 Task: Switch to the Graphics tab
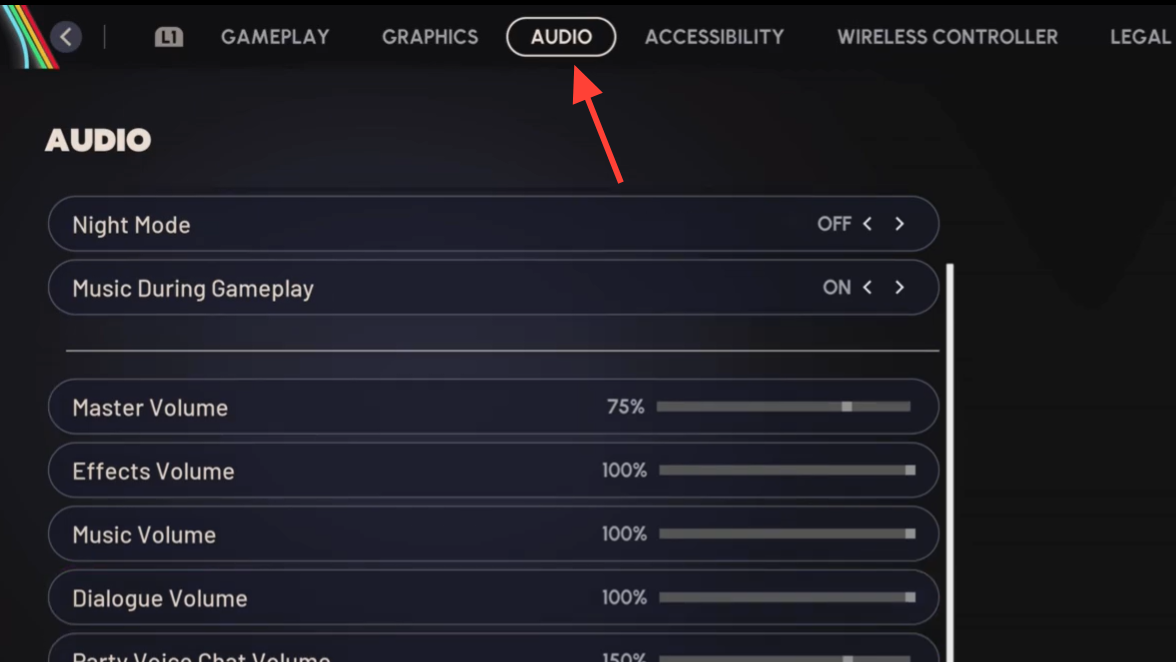click(x=430, y=37)
